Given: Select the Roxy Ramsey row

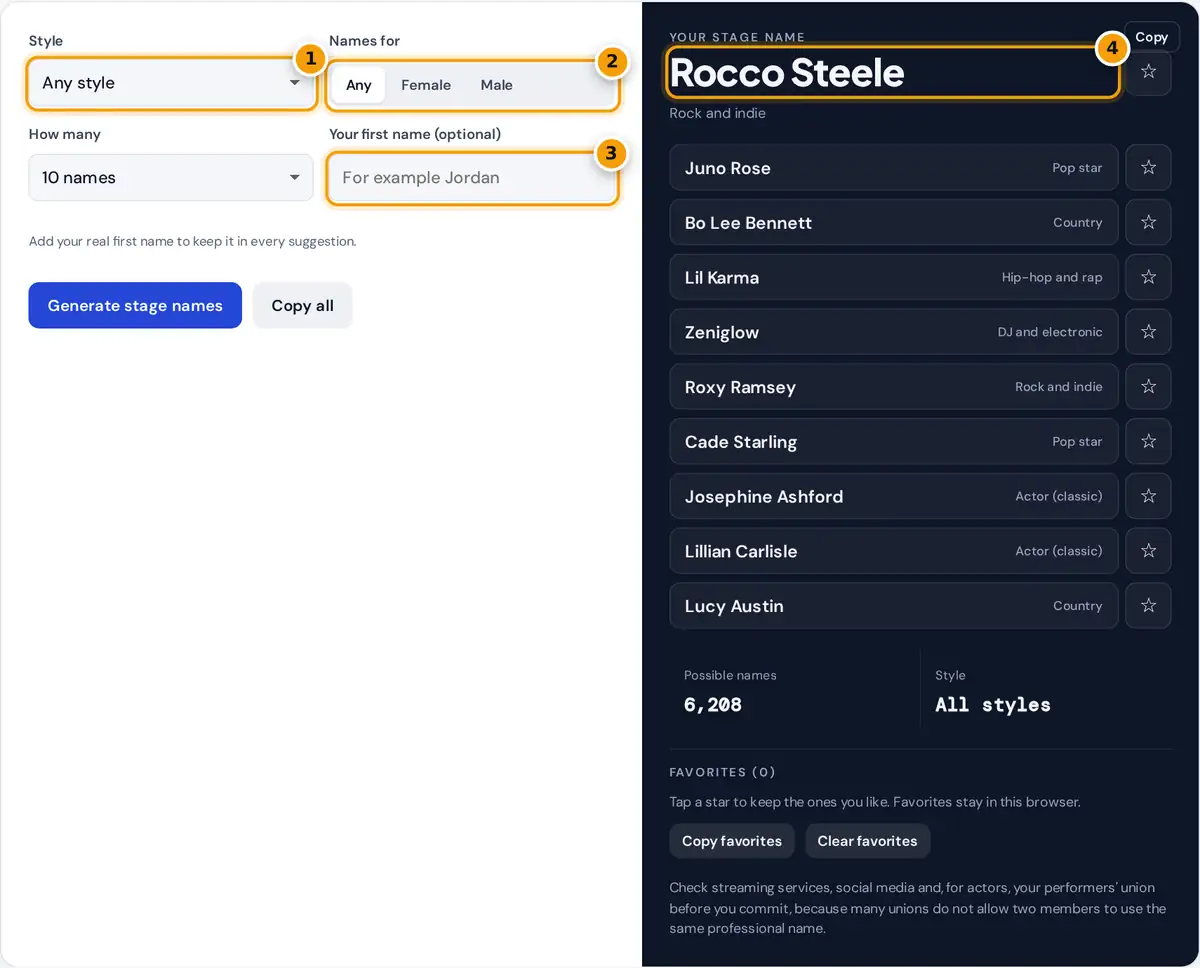Looking at the screenshot, I should [893, 386].
